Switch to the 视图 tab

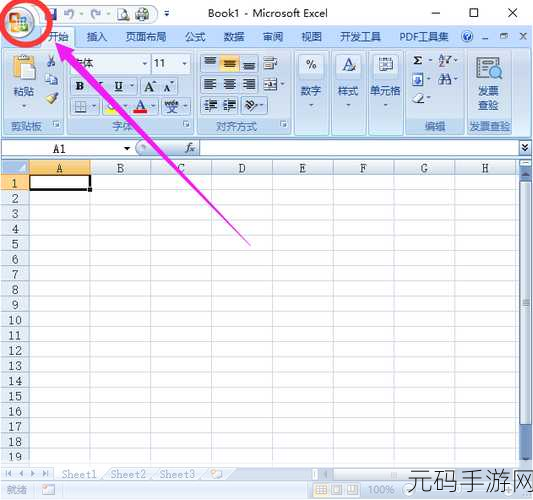312,37
